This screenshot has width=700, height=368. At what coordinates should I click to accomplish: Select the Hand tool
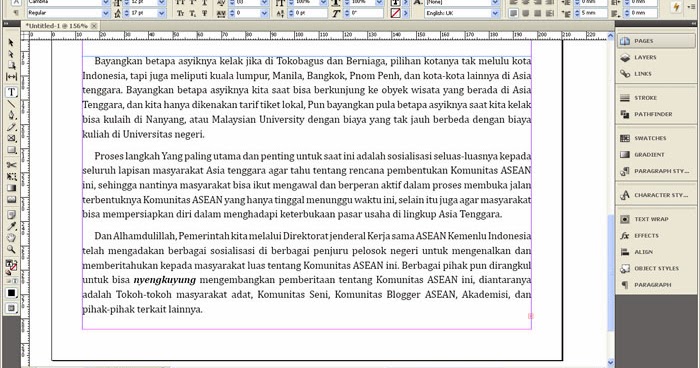11,238
